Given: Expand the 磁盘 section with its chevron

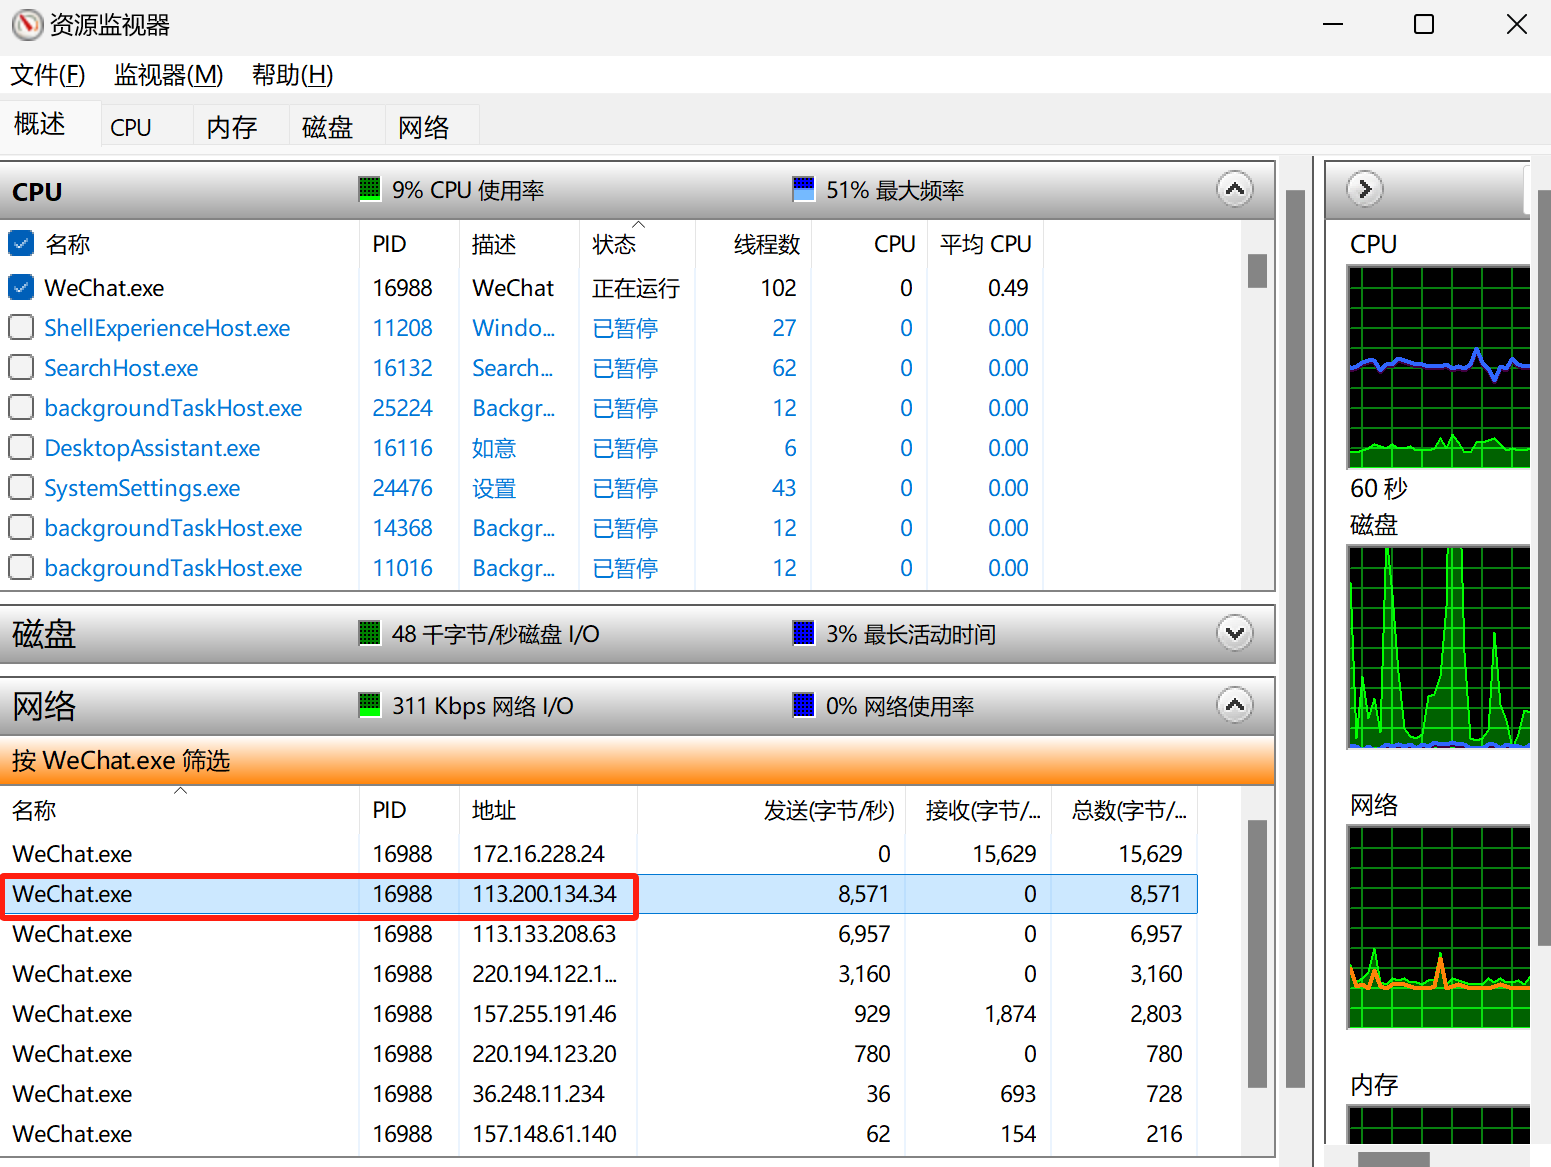Looking at the screenshot, I should pos(1235,633).
